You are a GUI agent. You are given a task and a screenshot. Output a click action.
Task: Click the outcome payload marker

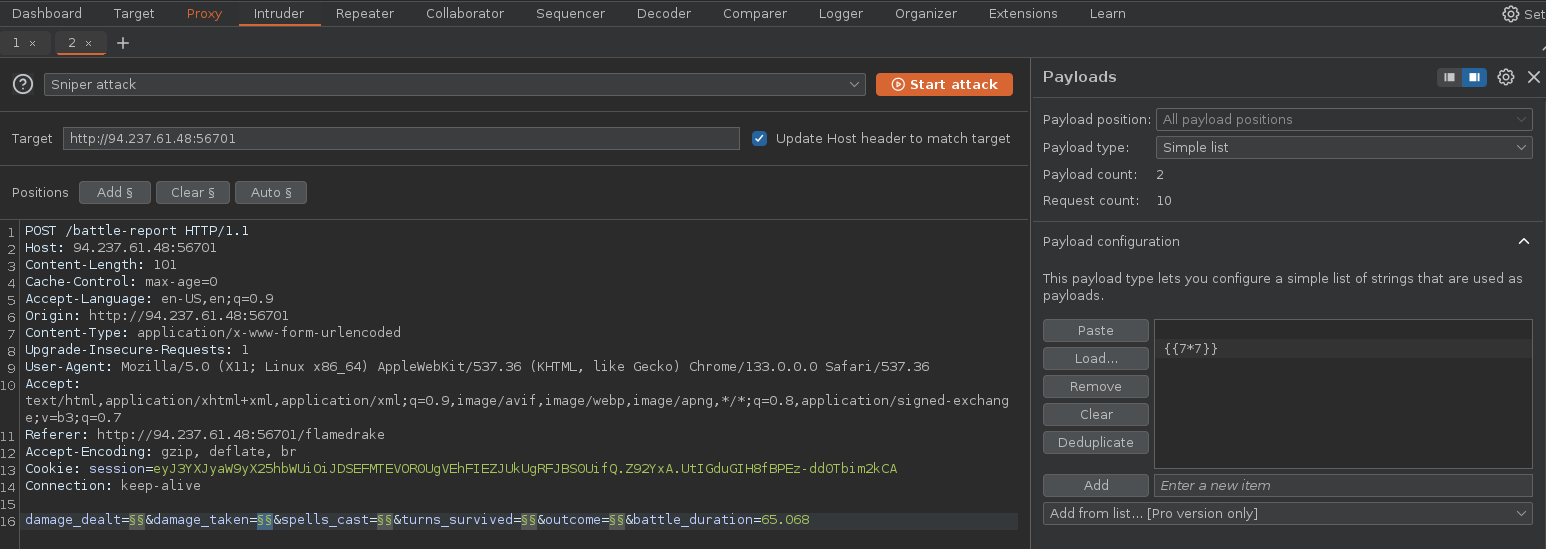617,520
